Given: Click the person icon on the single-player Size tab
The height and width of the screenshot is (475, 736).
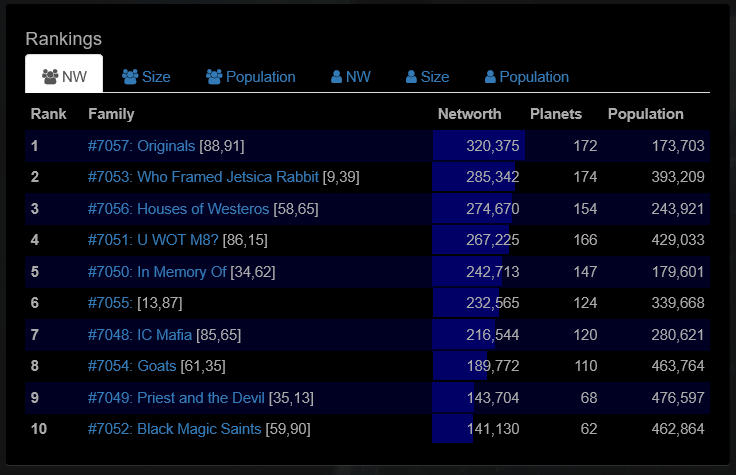Looking at the screenshot, I should point(411,77).
